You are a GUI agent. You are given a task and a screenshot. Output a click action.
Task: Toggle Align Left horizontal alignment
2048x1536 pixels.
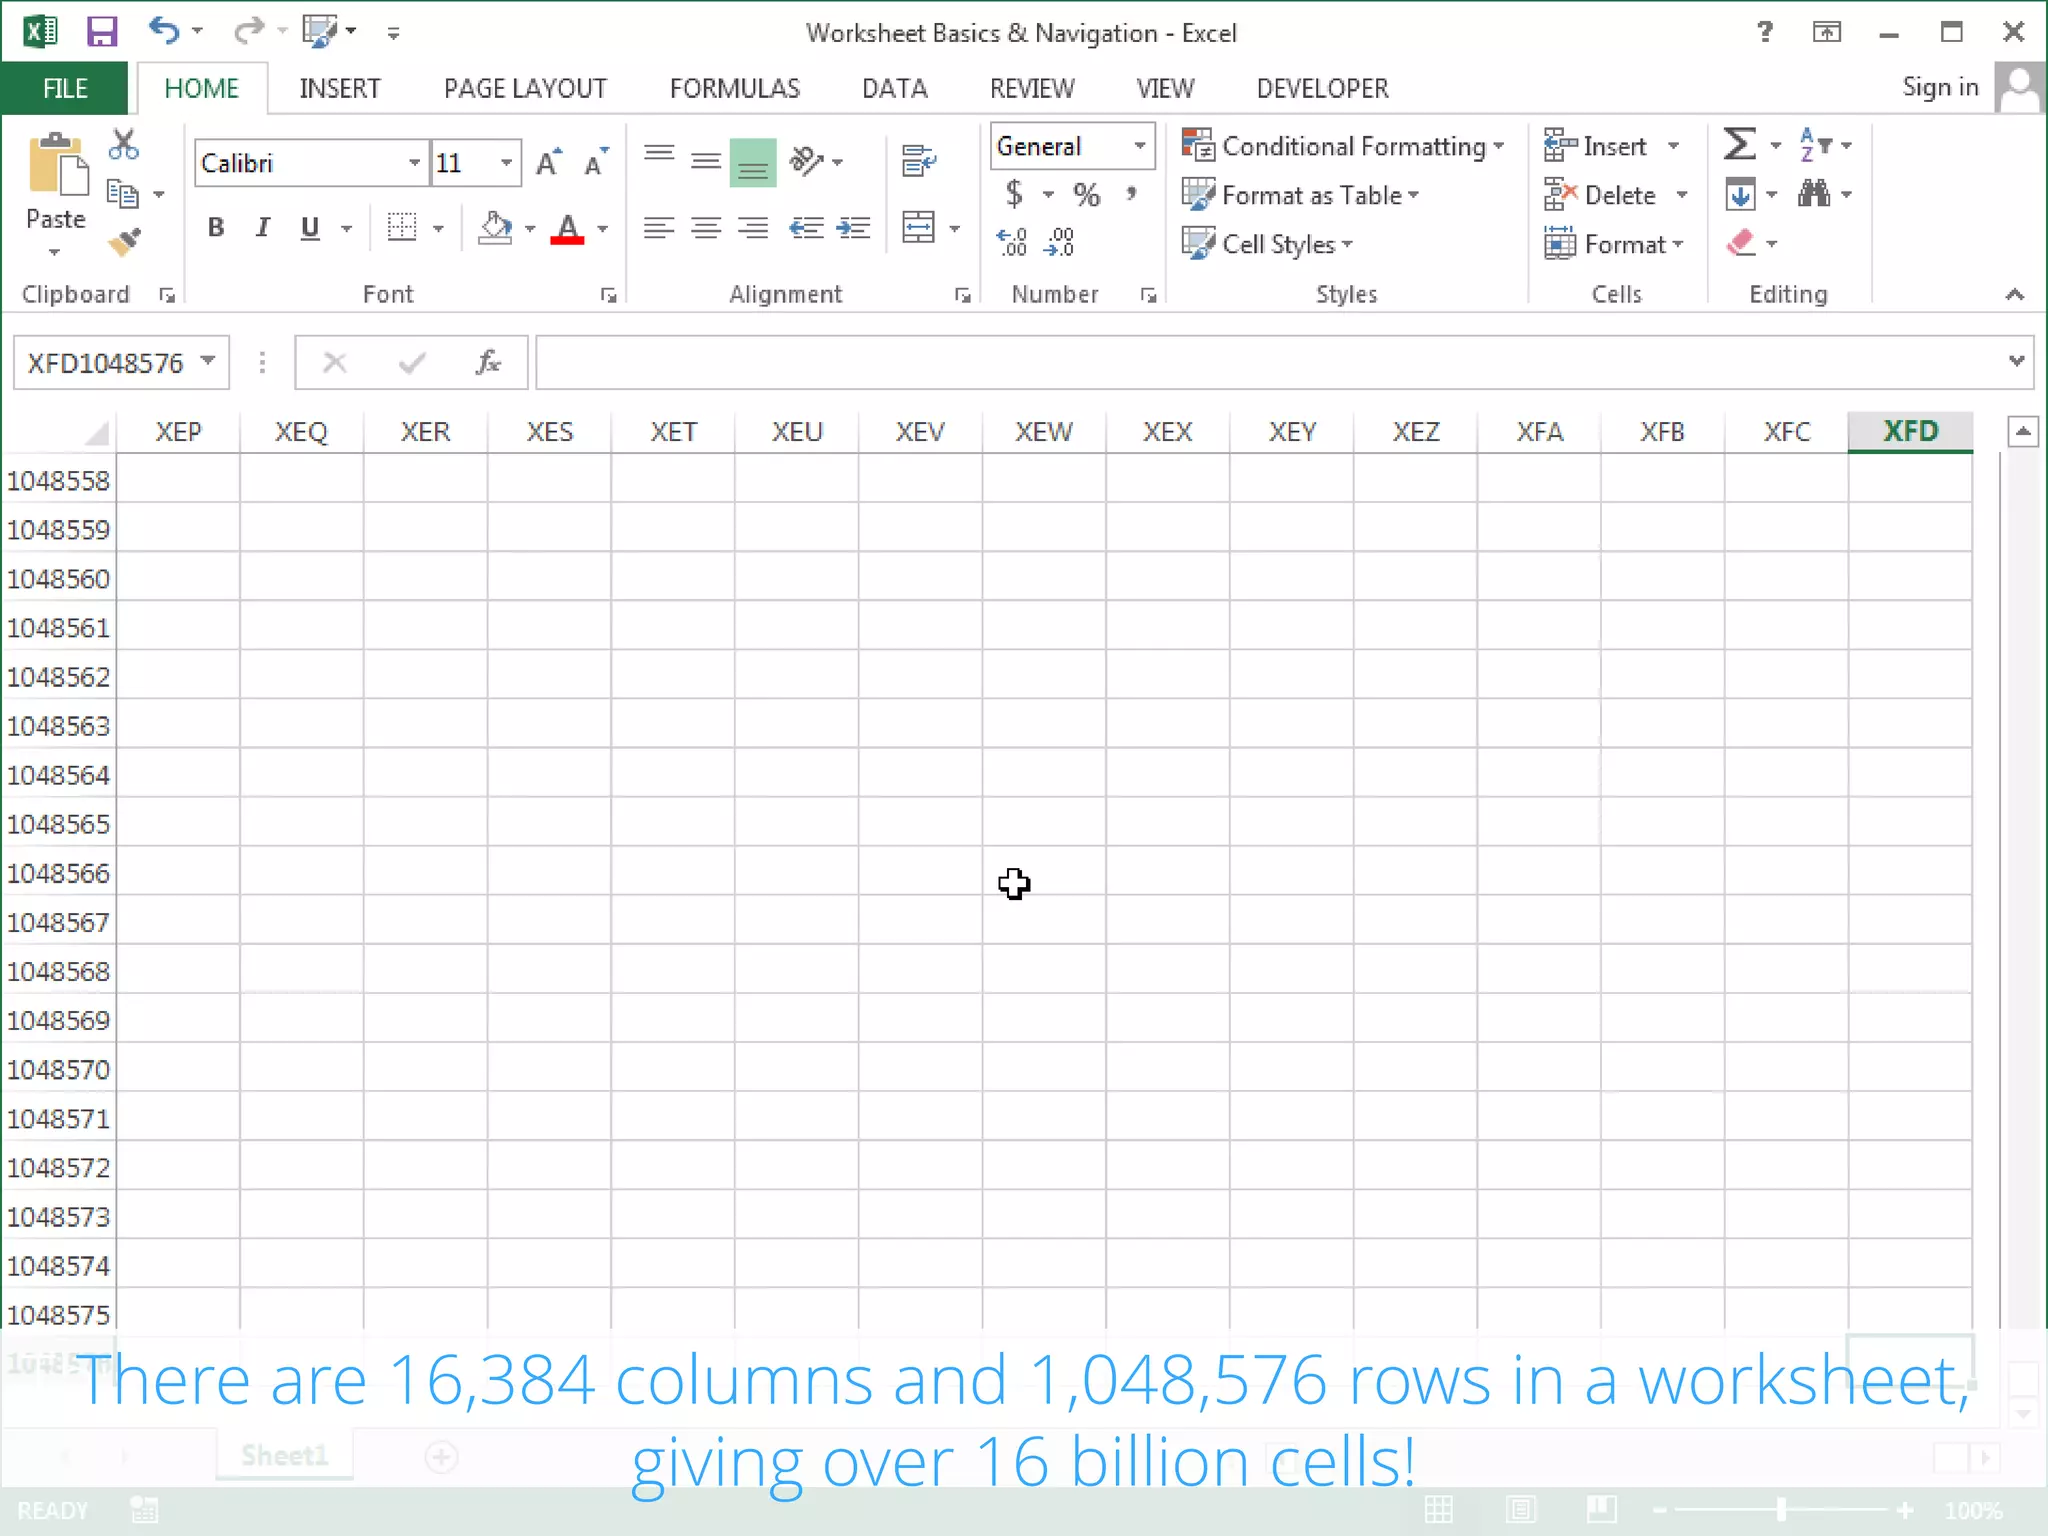click(x=658, y=228)
